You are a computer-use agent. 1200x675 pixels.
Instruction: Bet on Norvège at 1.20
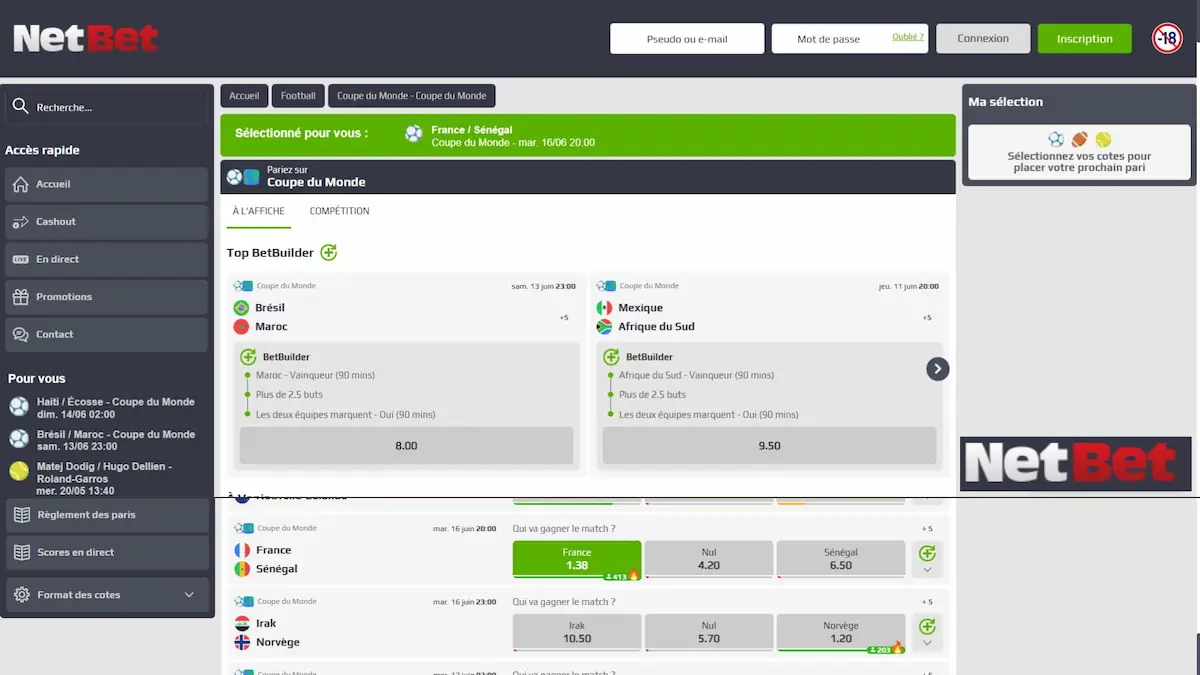coord(841,632)
